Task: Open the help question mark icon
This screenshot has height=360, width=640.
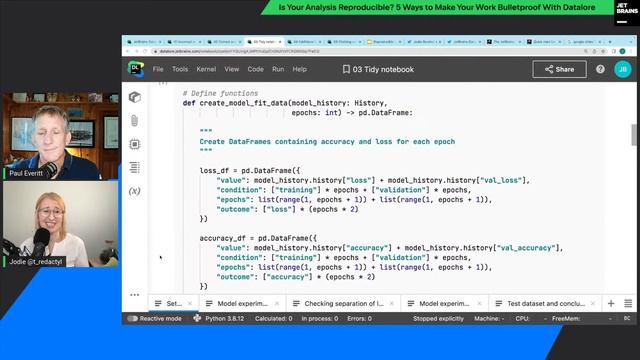Action: coord(600,69)
